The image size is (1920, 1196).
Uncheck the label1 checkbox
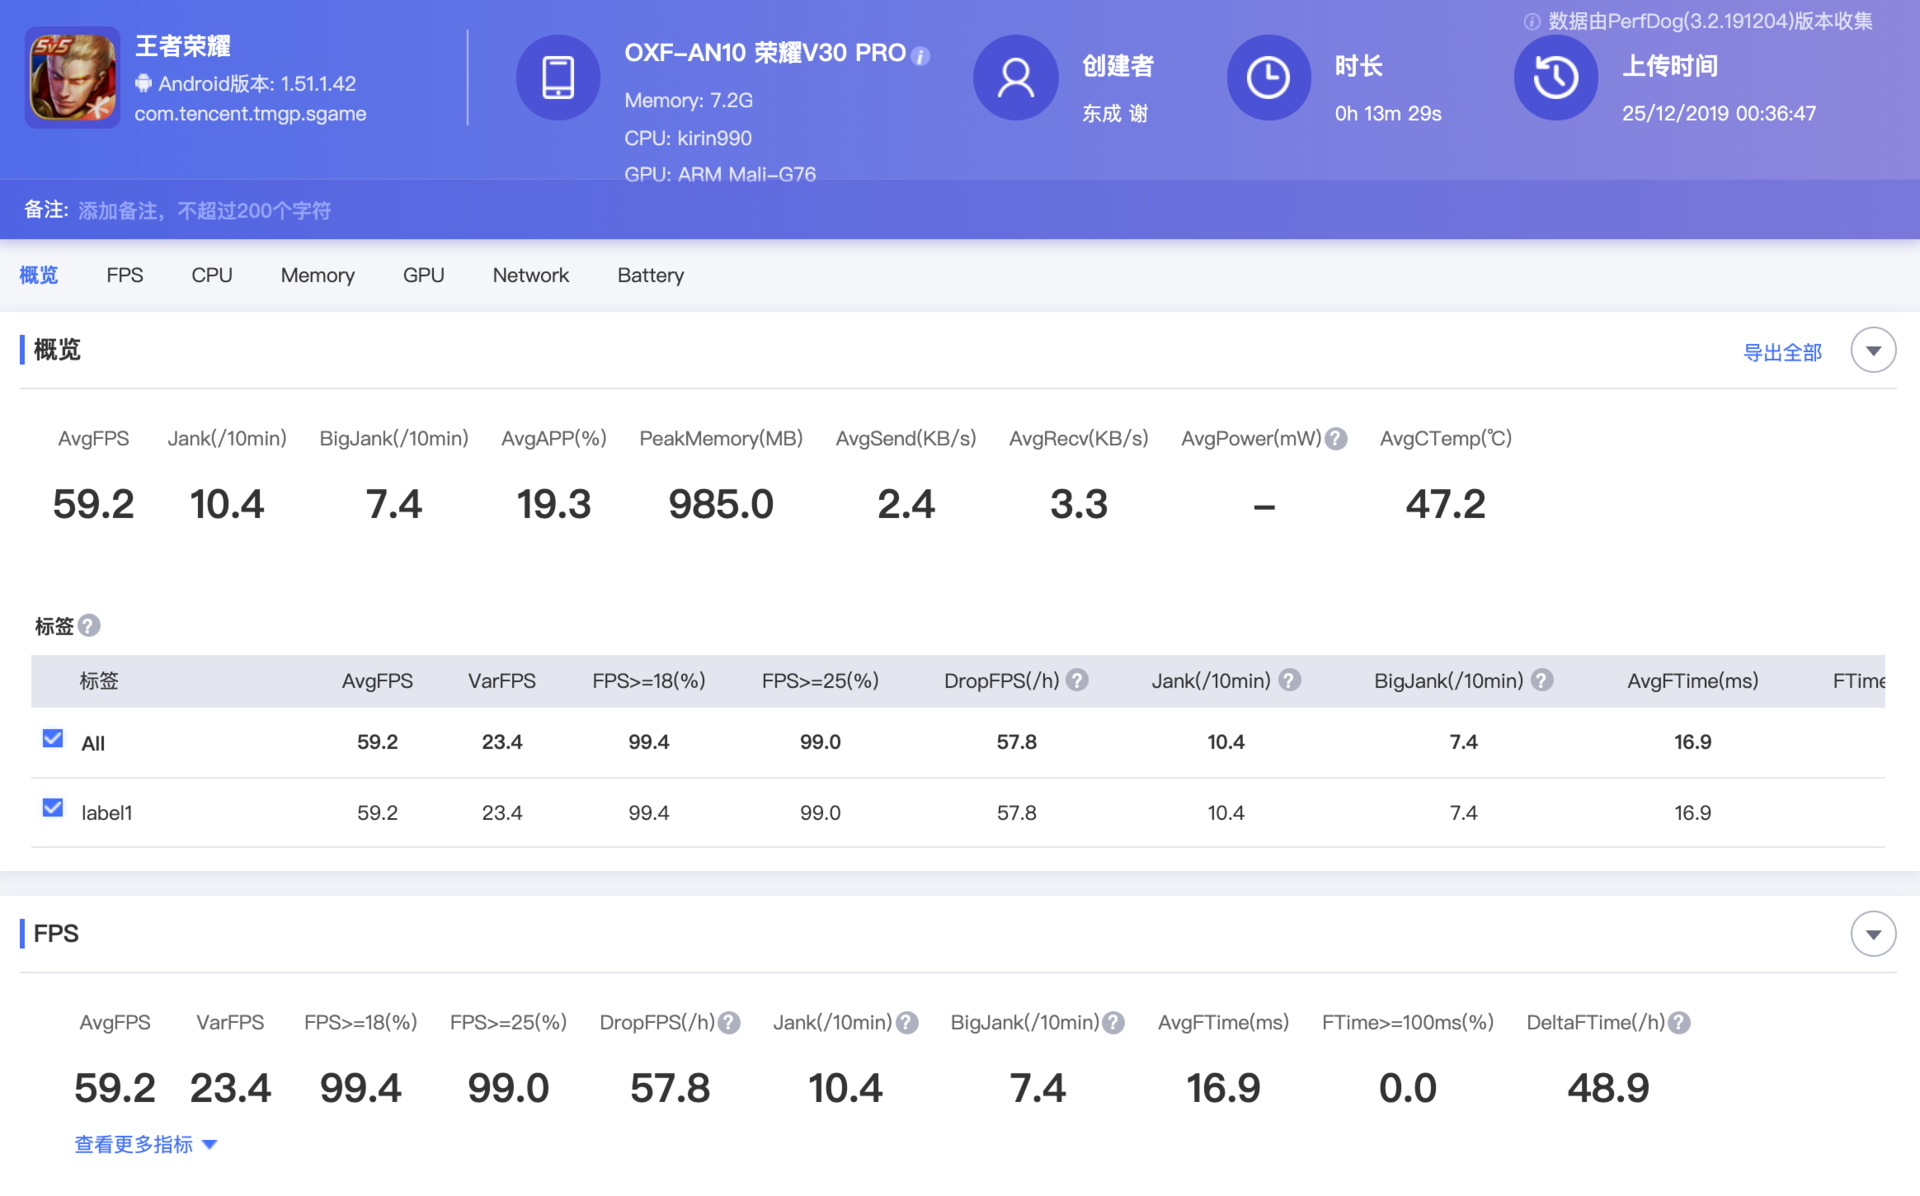pos(53,808)
